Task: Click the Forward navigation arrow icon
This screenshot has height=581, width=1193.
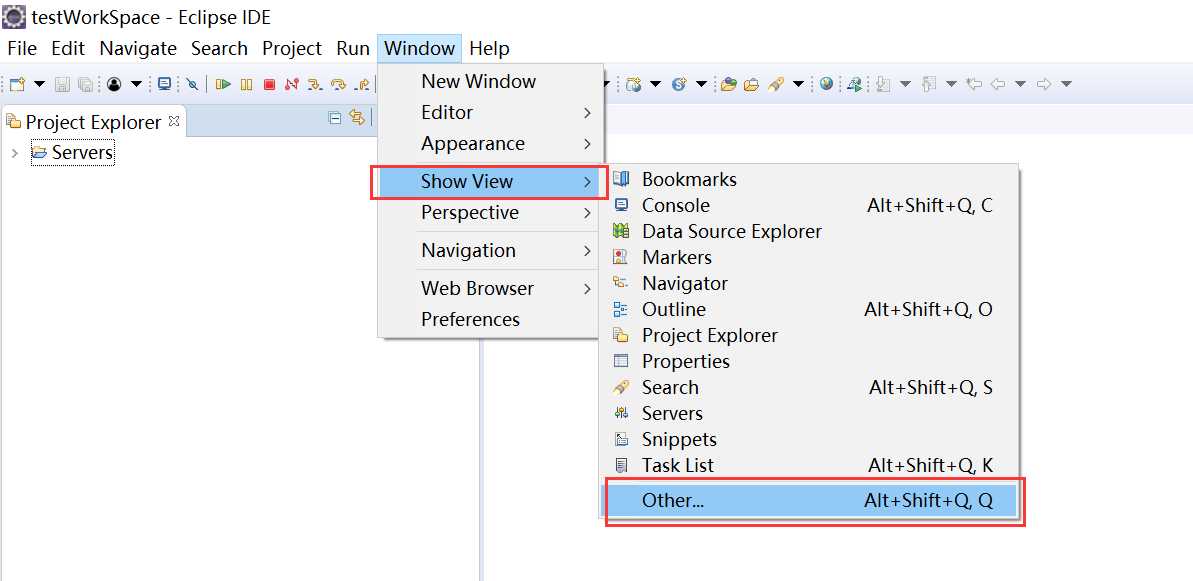Action: (x=1044, y=84)
